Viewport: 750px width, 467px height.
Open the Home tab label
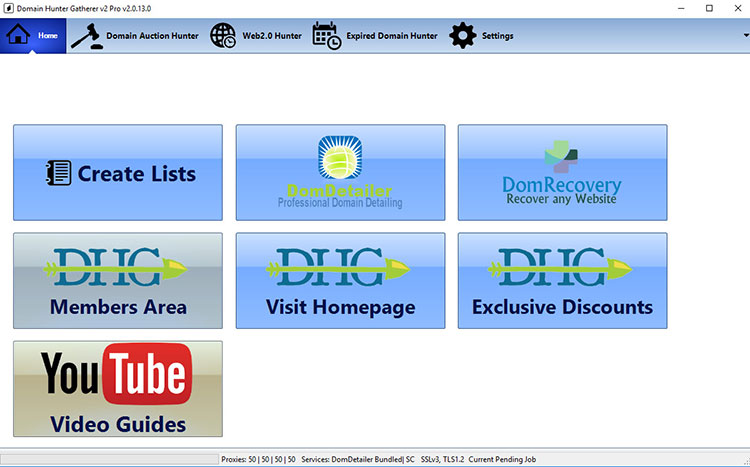pyautogui.click(x=48, y=35)
